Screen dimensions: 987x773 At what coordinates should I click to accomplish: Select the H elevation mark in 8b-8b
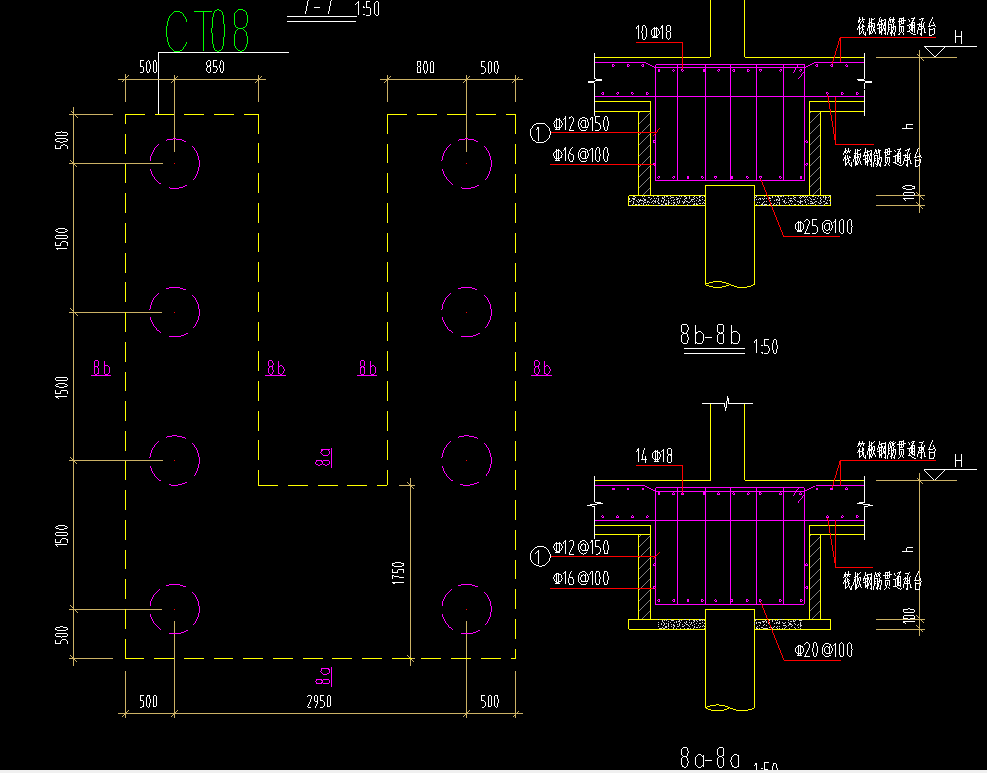[958, 38]
